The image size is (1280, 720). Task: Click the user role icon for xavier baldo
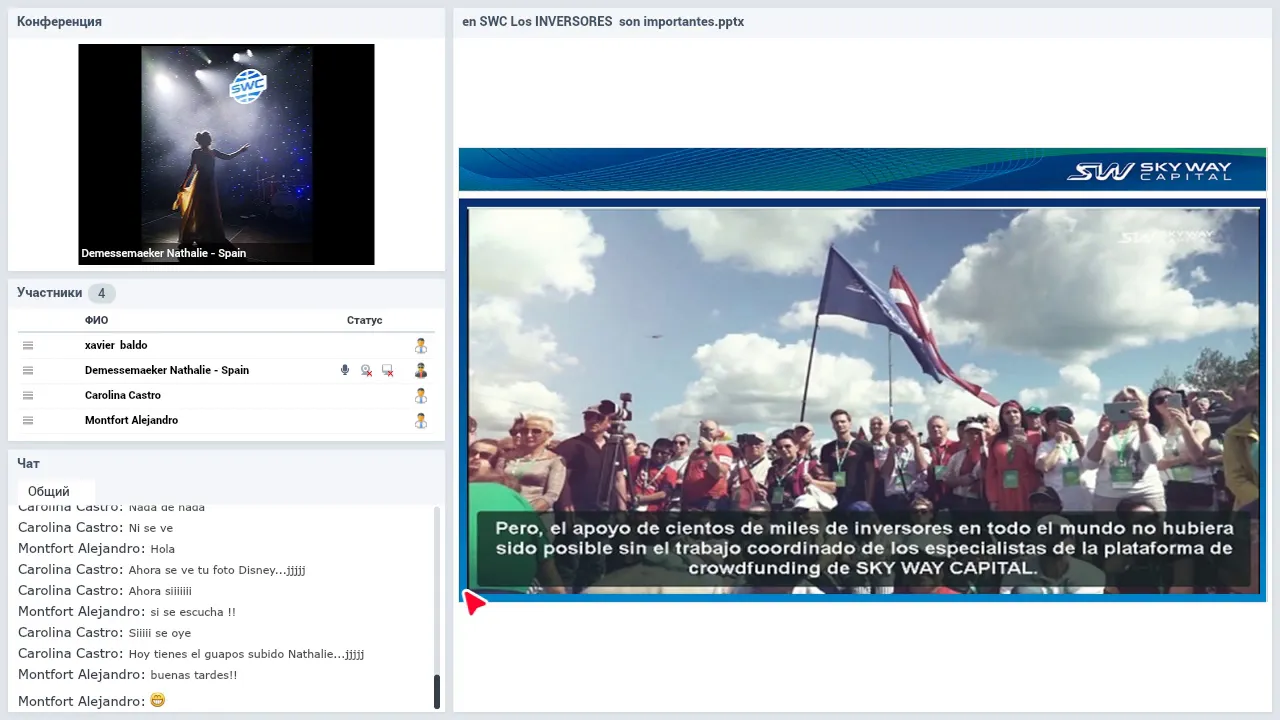[421, 345]
